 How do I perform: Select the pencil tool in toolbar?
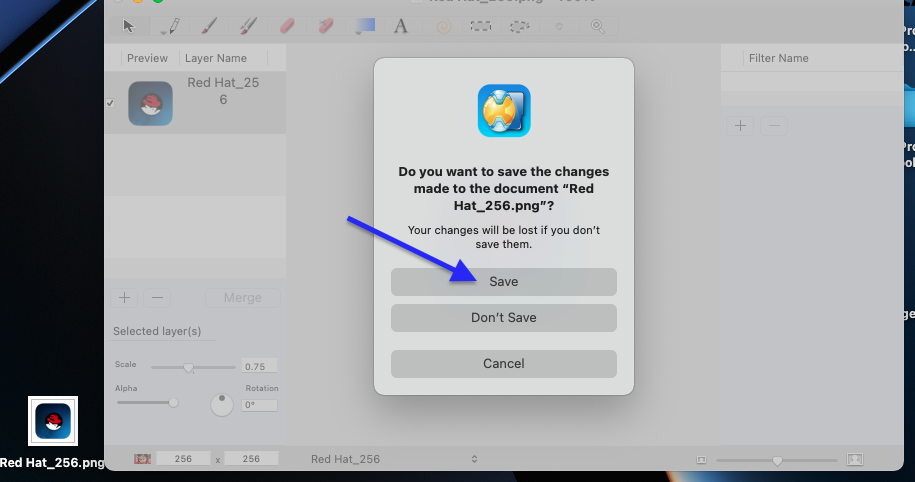170,26
